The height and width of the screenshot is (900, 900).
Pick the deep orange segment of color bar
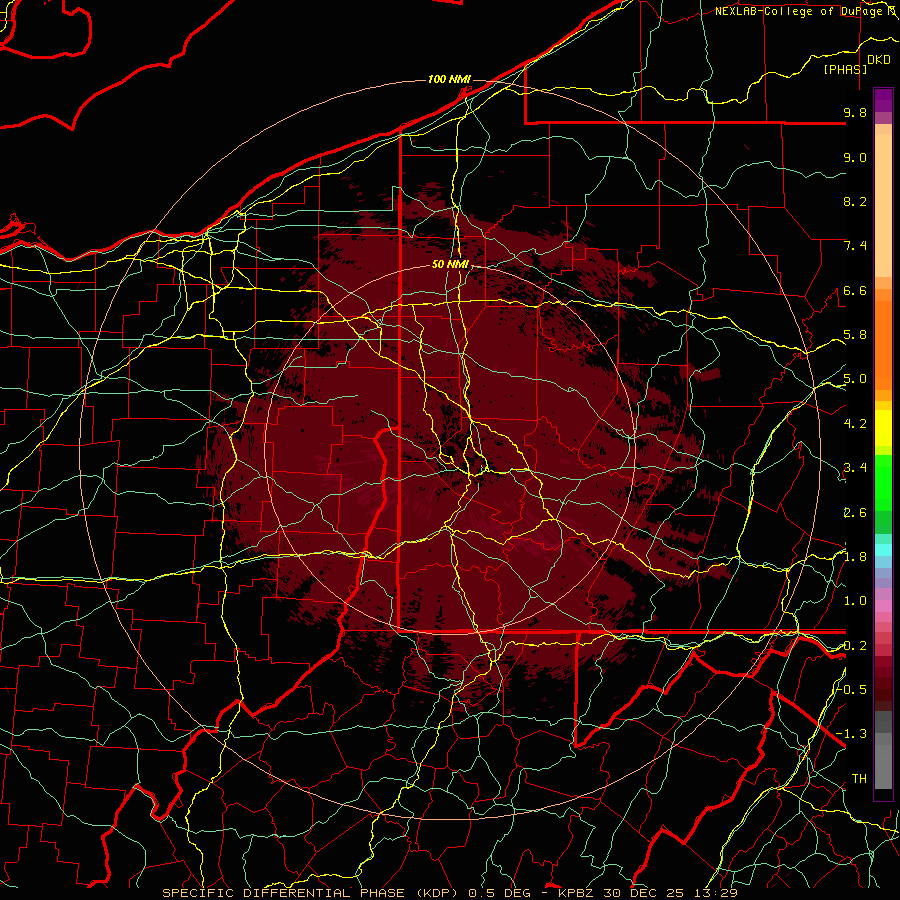click(x=883, y=345)
